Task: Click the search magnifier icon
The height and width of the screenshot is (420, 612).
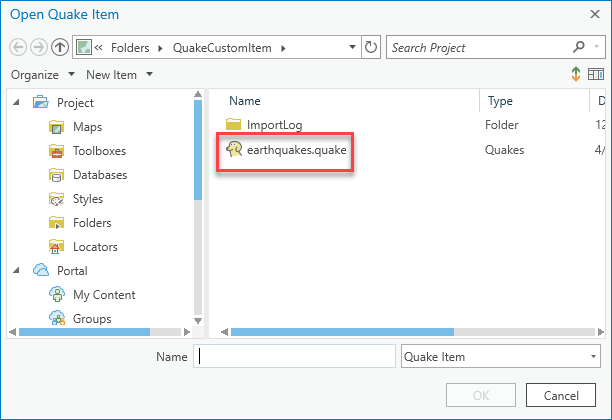Action: pyautogui.click(x=579, y=47)
